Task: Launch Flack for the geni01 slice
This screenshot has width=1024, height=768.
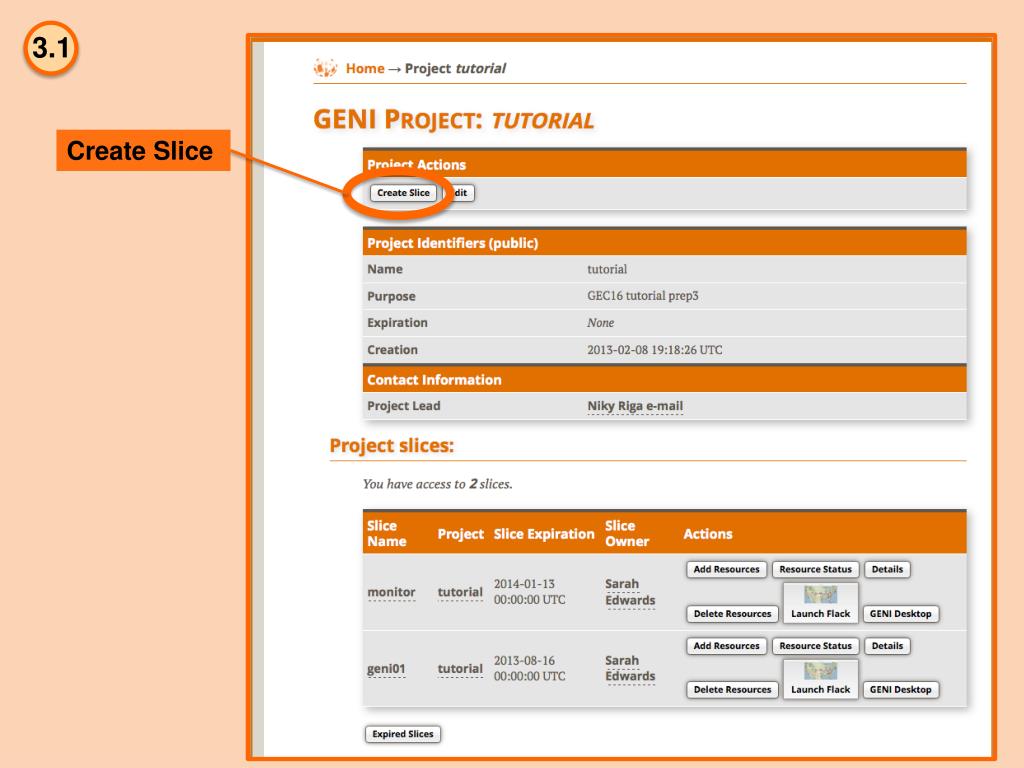Action: [820, 679]
